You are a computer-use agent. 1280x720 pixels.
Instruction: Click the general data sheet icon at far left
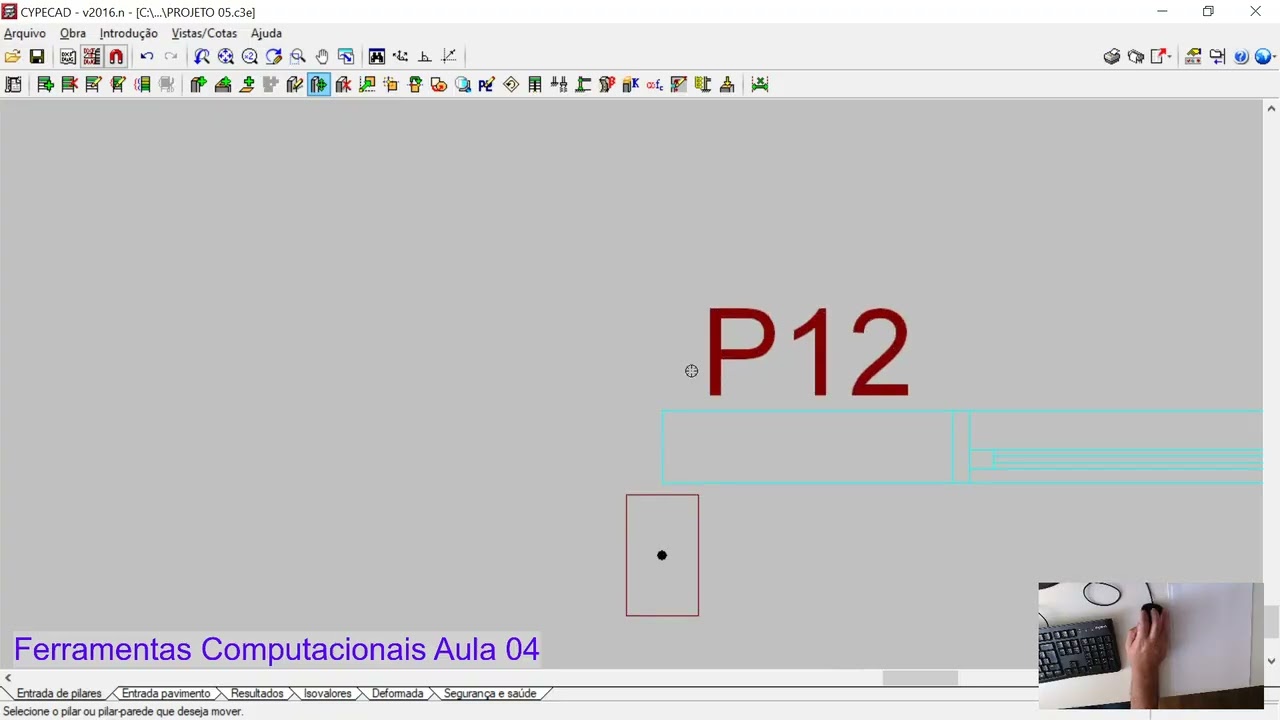pyautogui.click(x=13, y=85)
